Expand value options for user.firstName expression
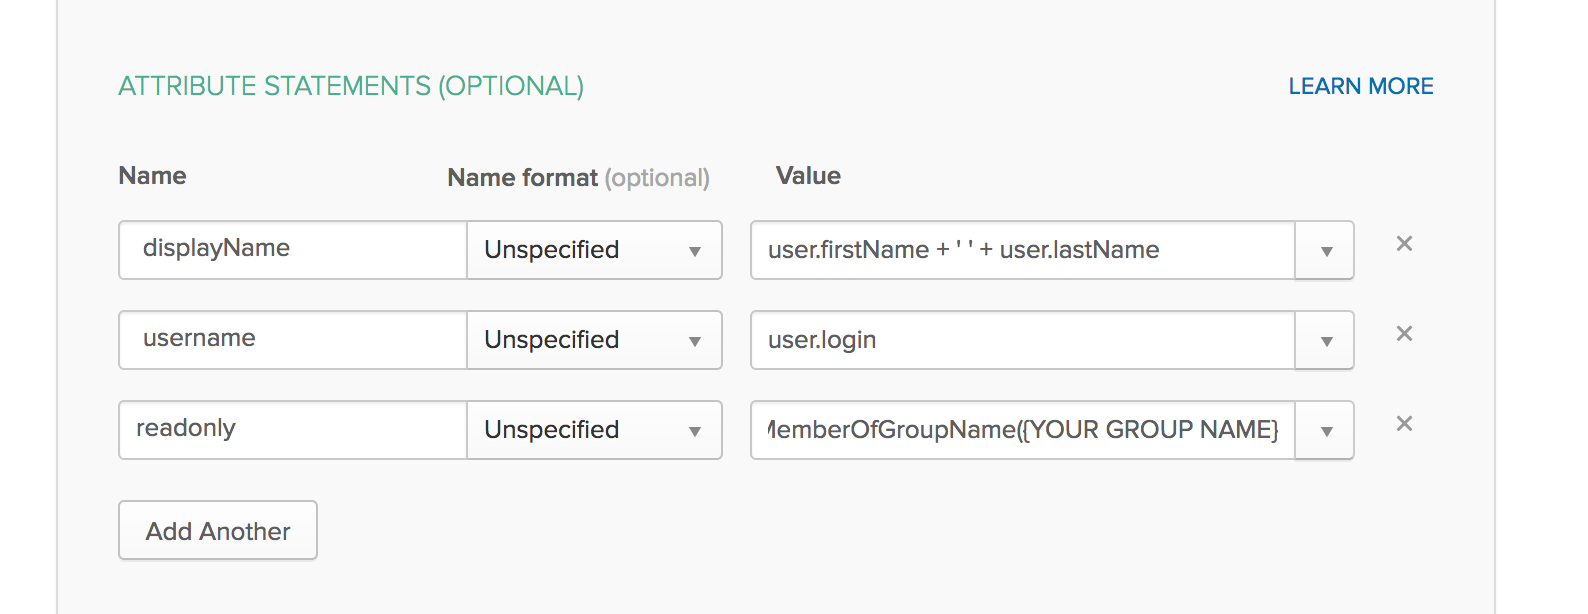The height and width of the screenshot is (614, 1588). (x=1325, y=250)
